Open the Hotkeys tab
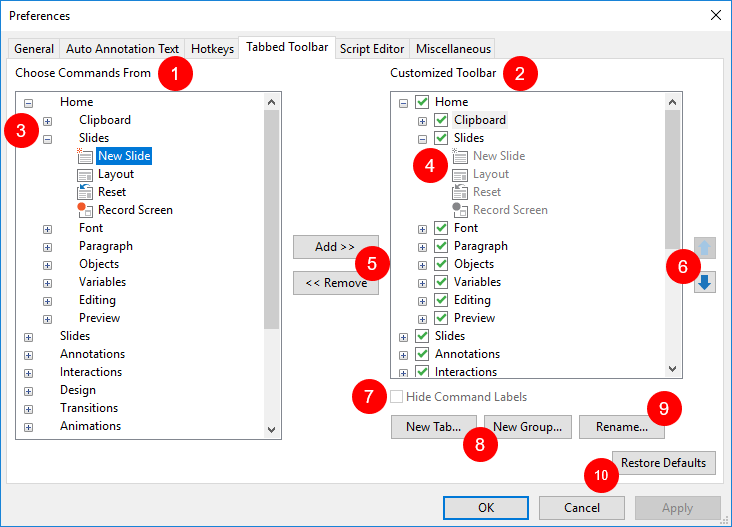The width and height of the screenshot is (732, 527). click(212, 49)
